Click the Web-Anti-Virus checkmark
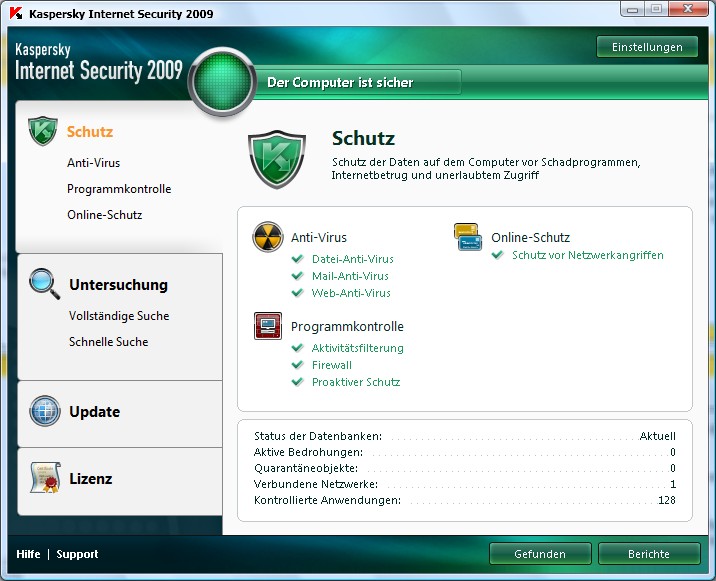Image resolution: width=716 pixels, height=581 pixels. pyautogui.click(x=298, y=293)
